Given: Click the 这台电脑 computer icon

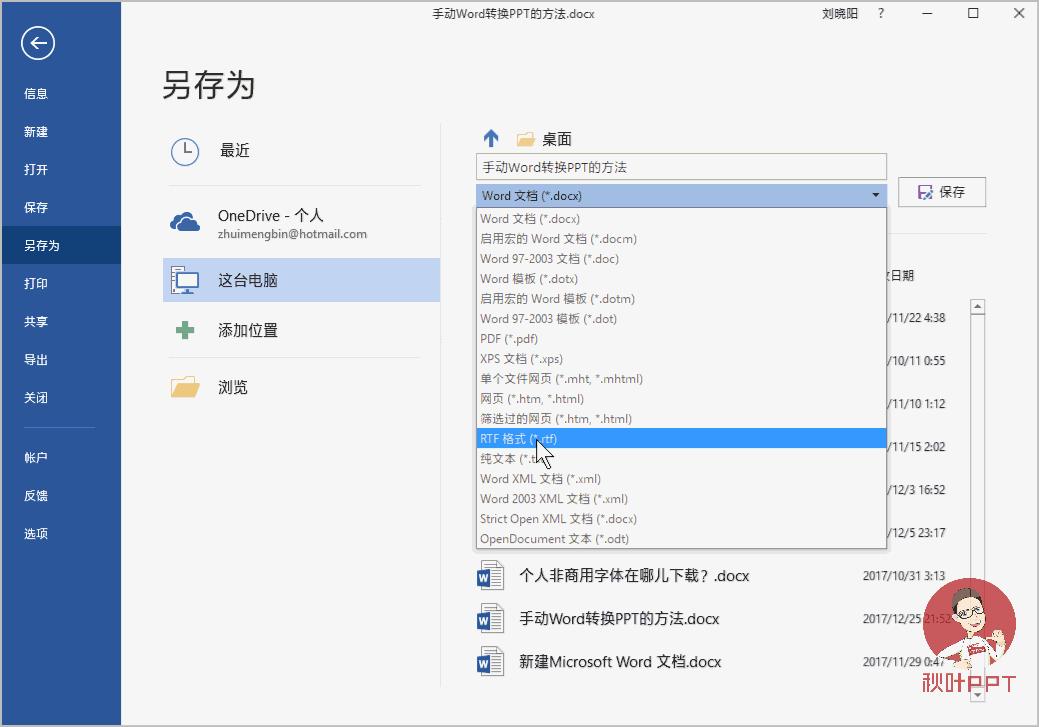Looking at the screenshot, I should (x=185, y=281).
